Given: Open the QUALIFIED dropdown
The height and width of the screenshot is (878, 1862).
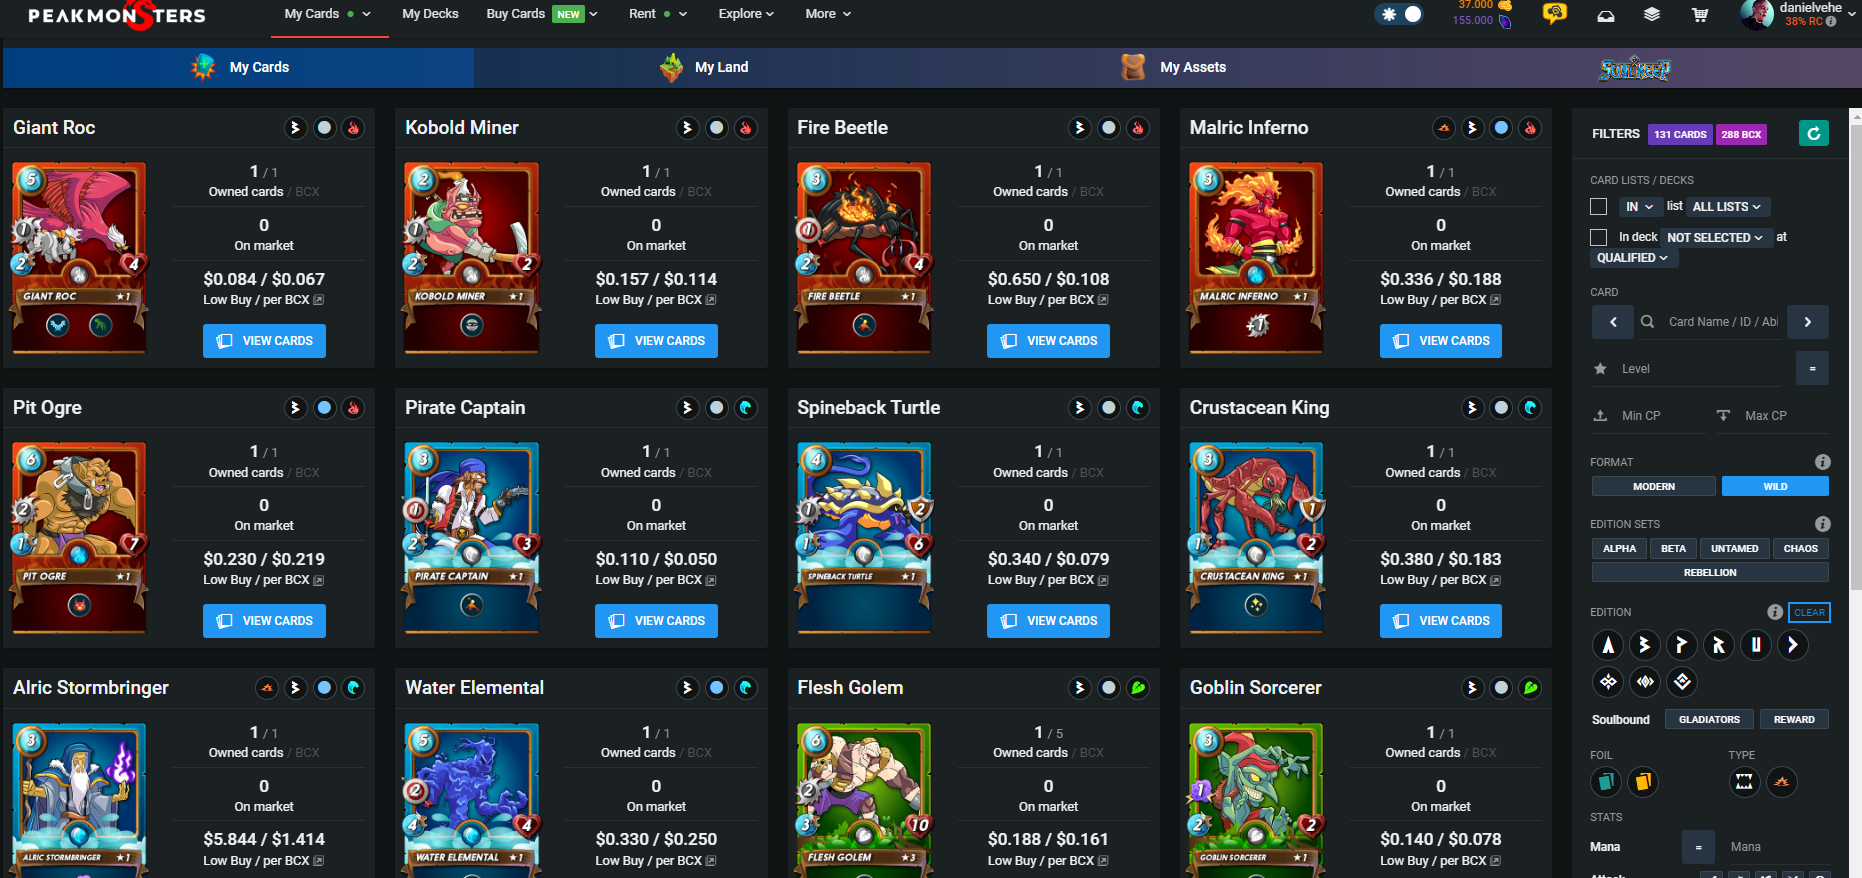Looking at the screenshot, I should [x=1633, y=258].
